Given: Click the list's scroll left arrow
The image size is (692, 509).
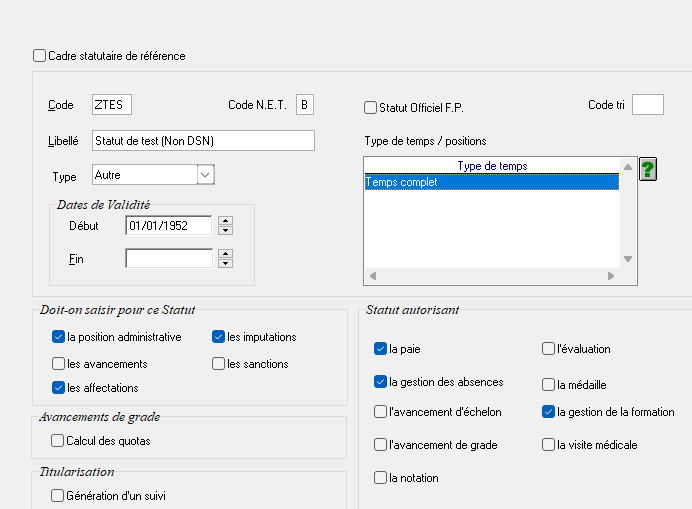Looking at the screenshot, I should (x=373, y=276).
